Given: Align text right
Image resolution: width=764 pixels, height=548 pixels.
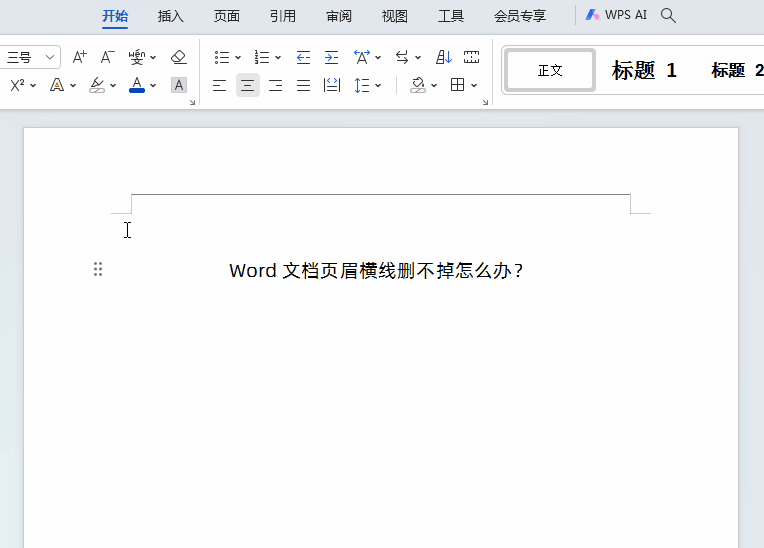Looking at the screenshot, I should pos(275,86).
